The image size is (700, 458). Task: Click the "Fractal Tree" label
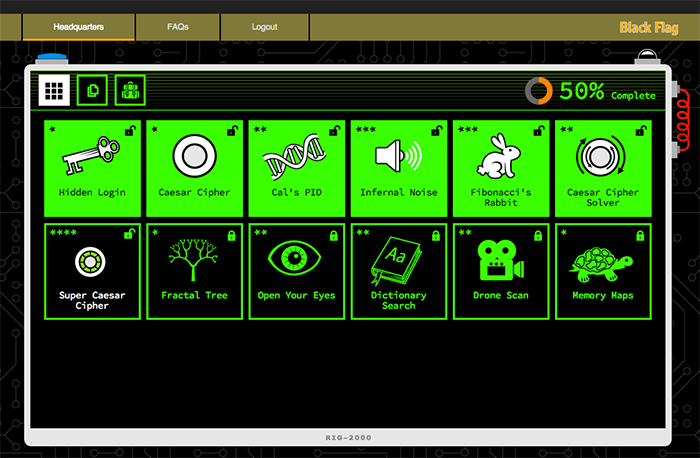(194, 296)
